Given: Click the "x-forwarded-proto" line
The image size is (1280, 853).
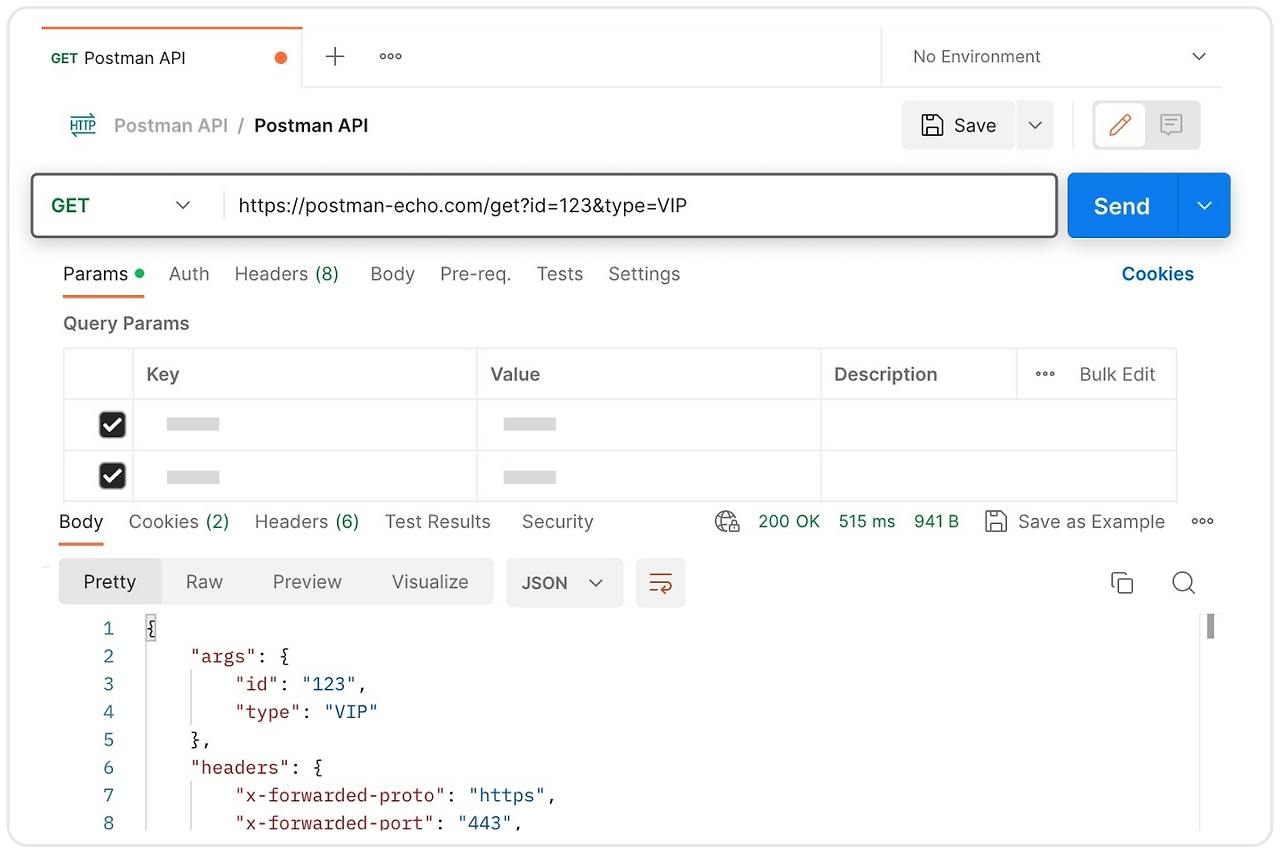Looking at the screenshot, I should pos(395,795).
